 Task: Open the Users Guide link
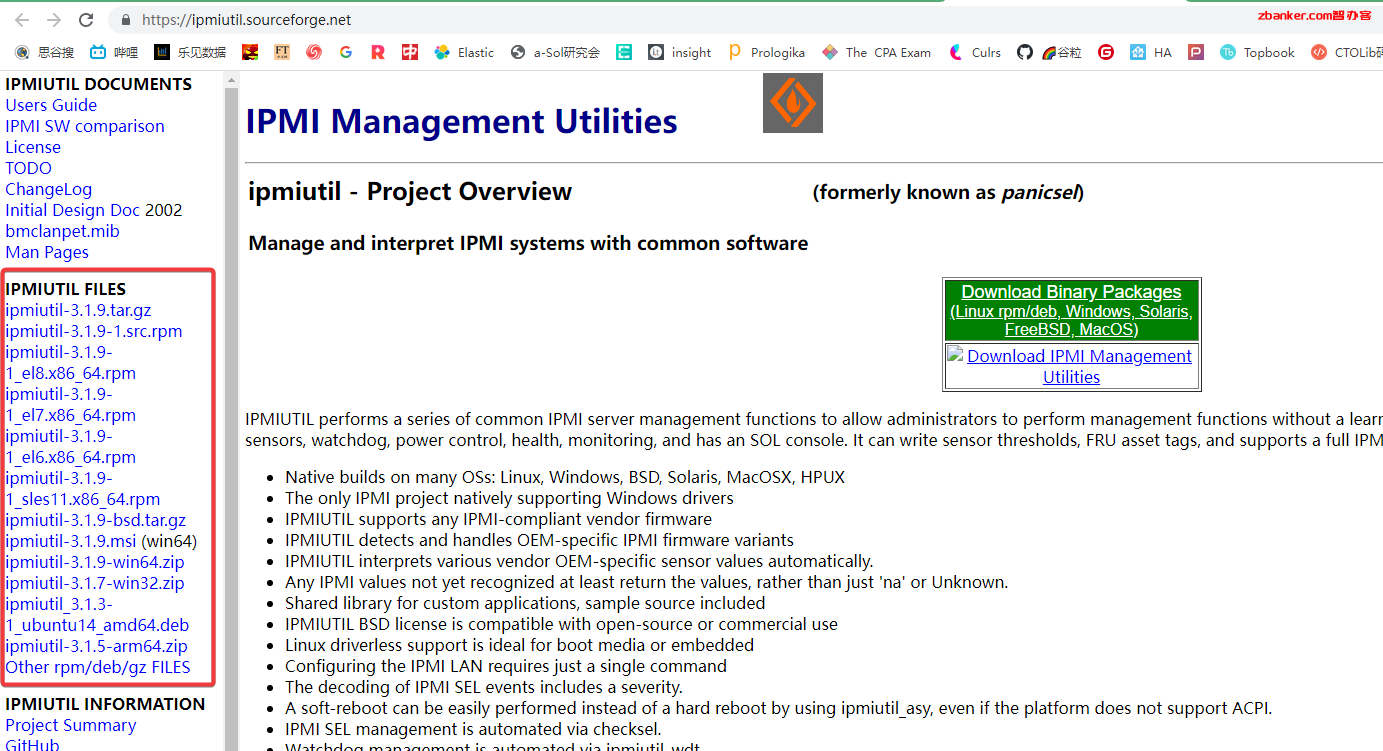coord(51,105)
